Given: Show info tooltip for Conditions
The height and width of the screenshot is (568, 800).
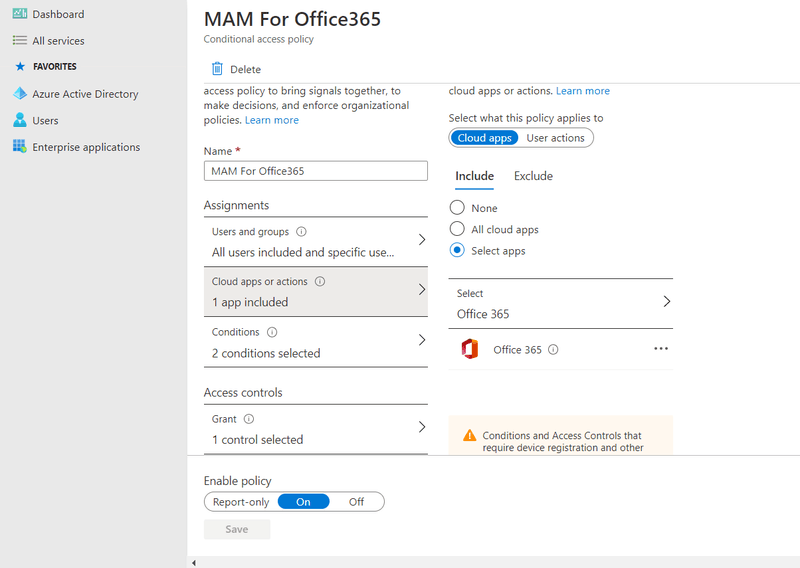Looking at the screenshot, I should click(272, 332).
